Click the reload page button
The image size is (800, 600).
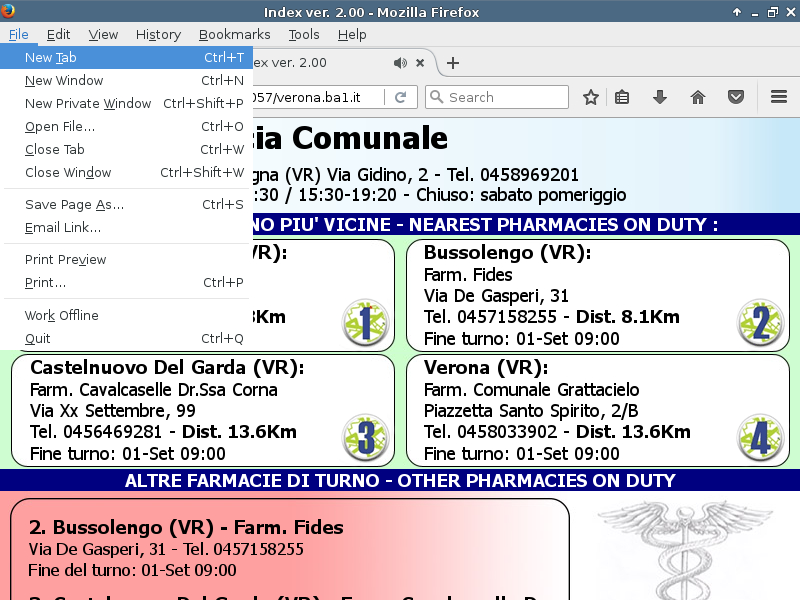400,97
